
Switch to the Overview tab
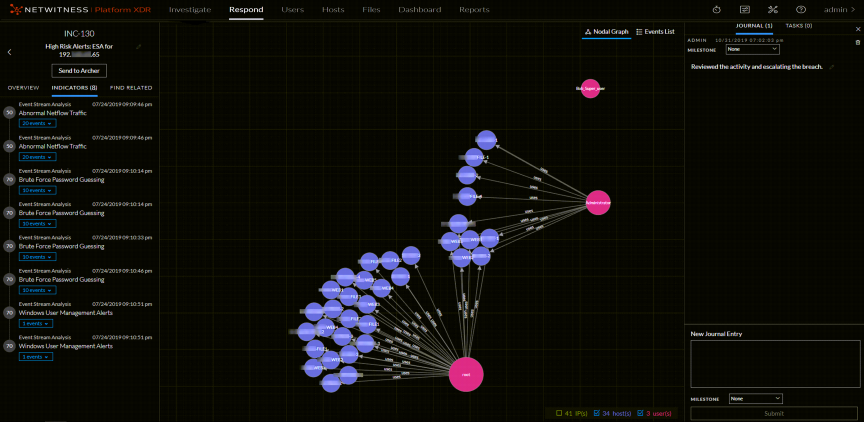(x=23, y=88)
